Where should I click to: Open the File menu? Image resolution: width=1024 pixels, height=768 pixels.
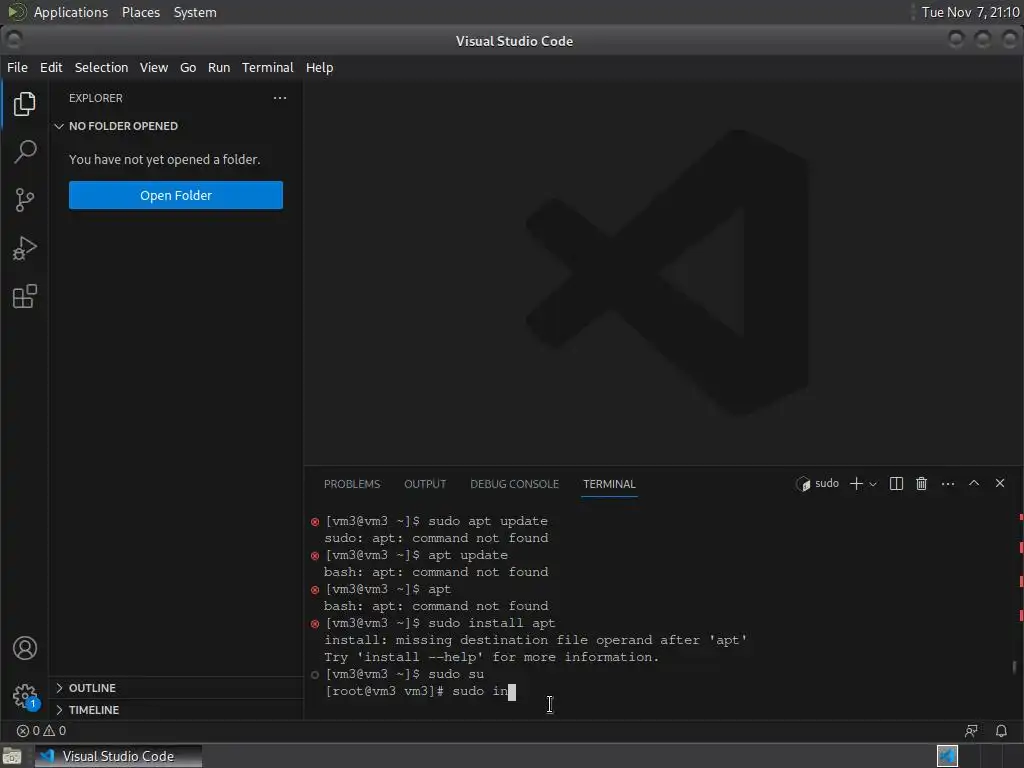click(18, 67)
